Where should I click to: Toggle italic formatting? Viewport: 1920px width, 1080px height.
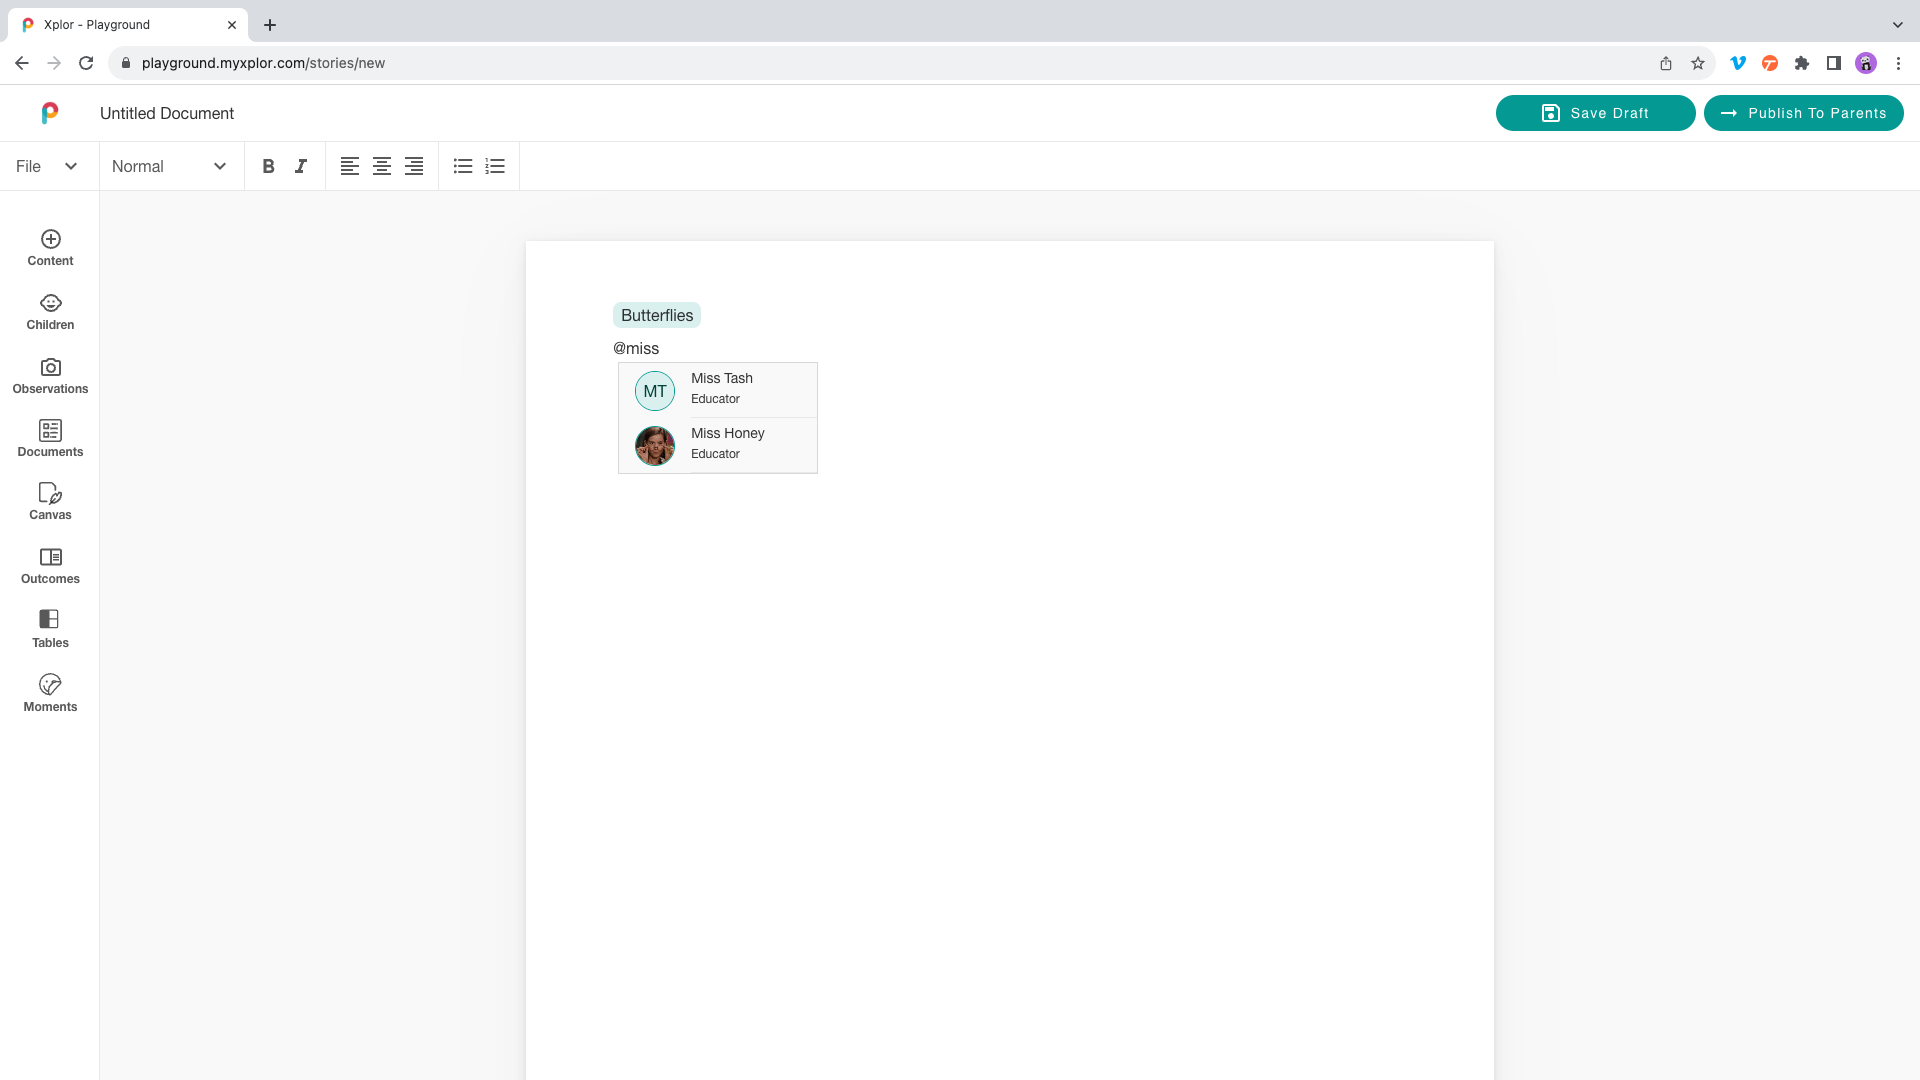301,167
